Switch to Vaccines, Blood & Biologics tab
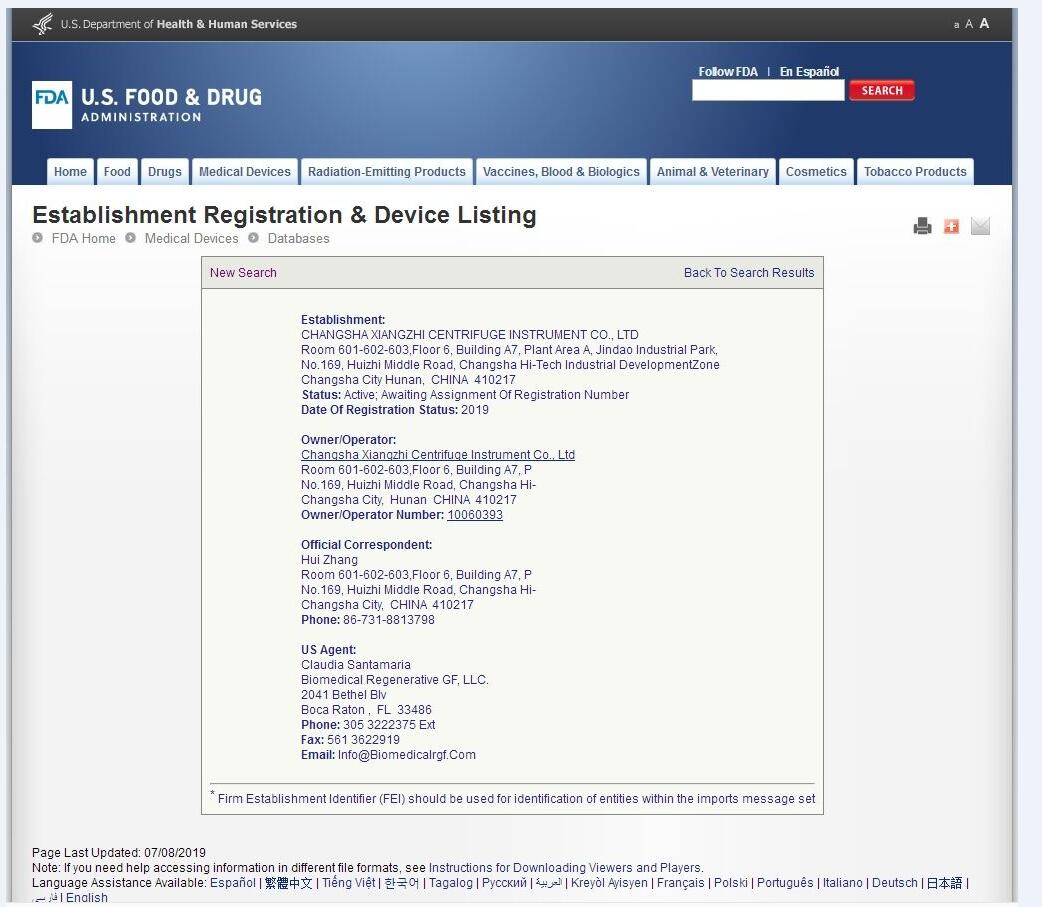 (561, 172)
